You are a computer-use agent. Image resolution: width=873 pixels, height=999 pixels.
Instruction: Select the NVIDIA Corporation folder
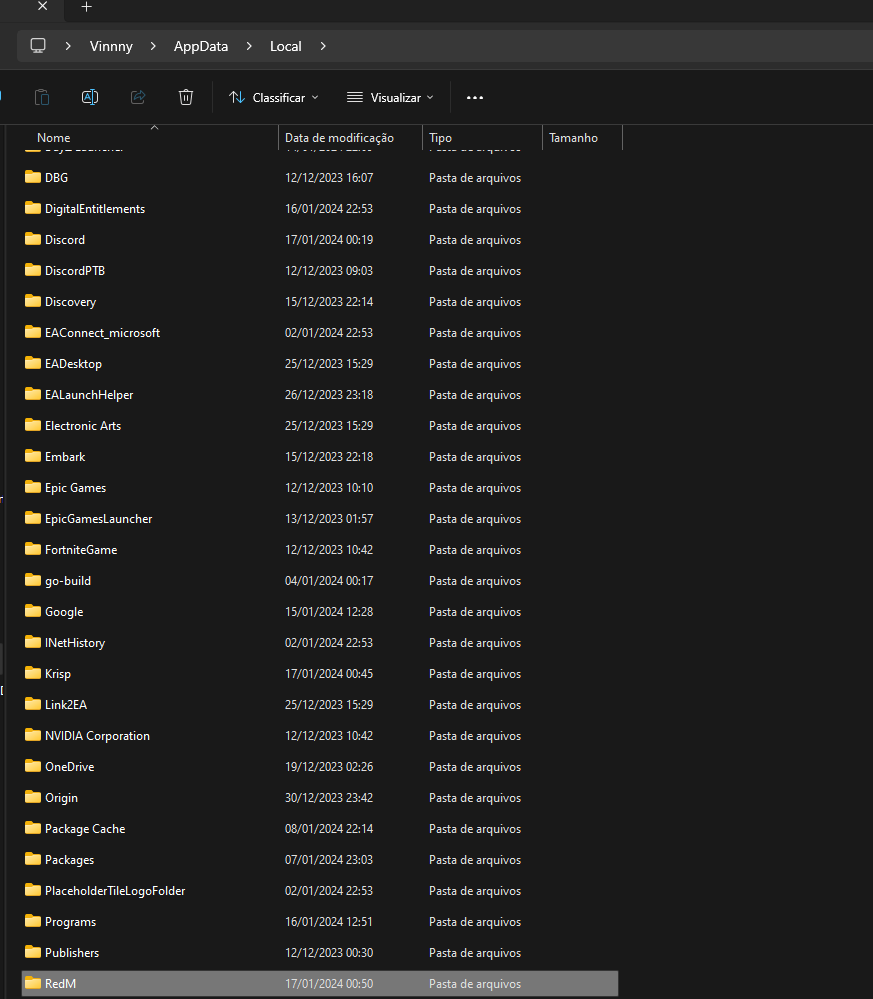pyautogui.click(x=97, y=736)
